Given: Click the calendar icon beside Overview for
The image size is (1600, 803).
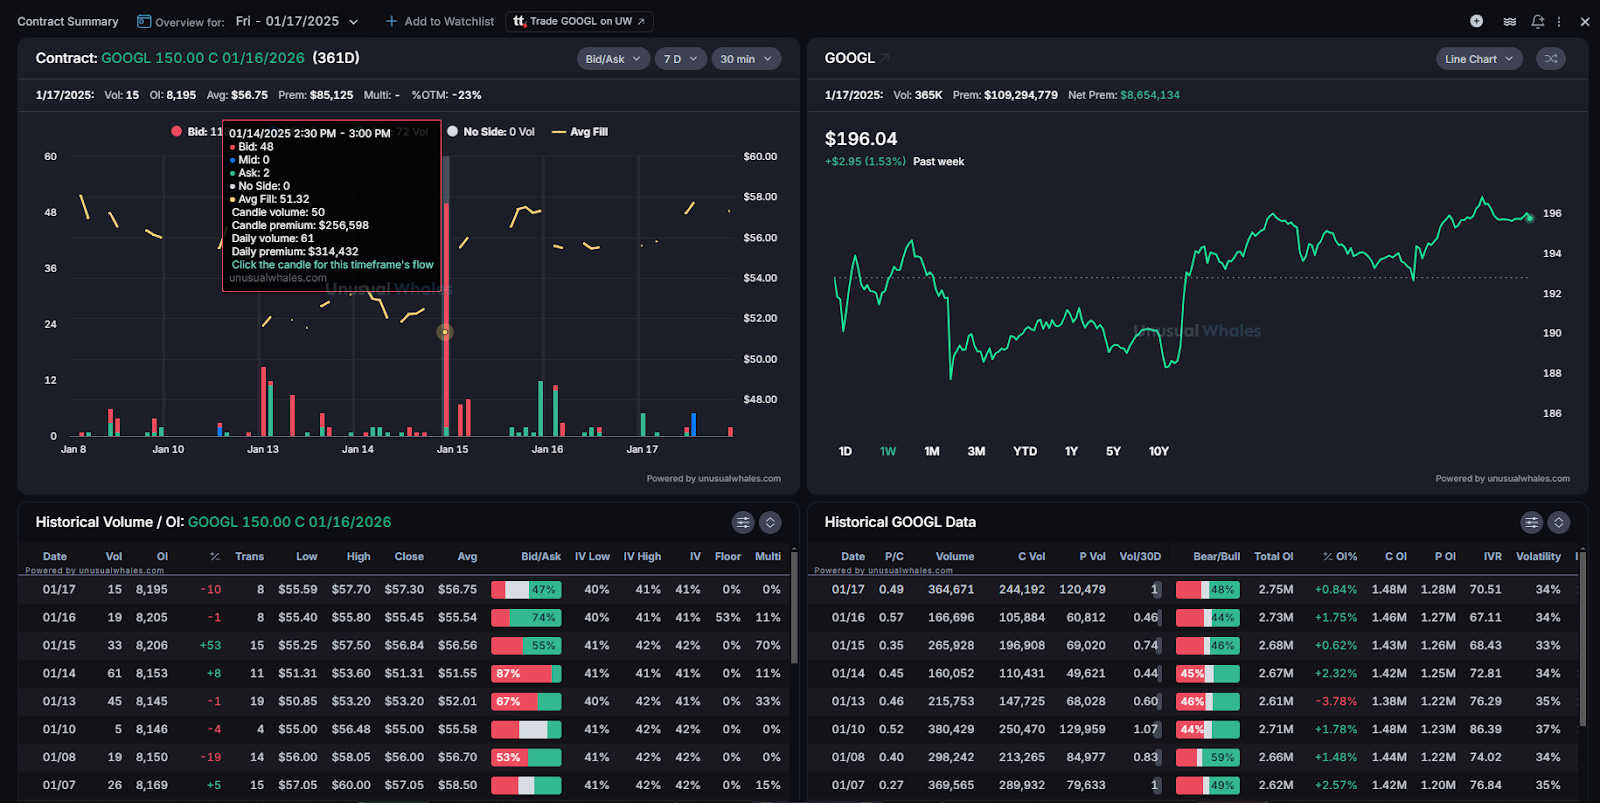Looking at the screenshot, I should click(144, 21).
